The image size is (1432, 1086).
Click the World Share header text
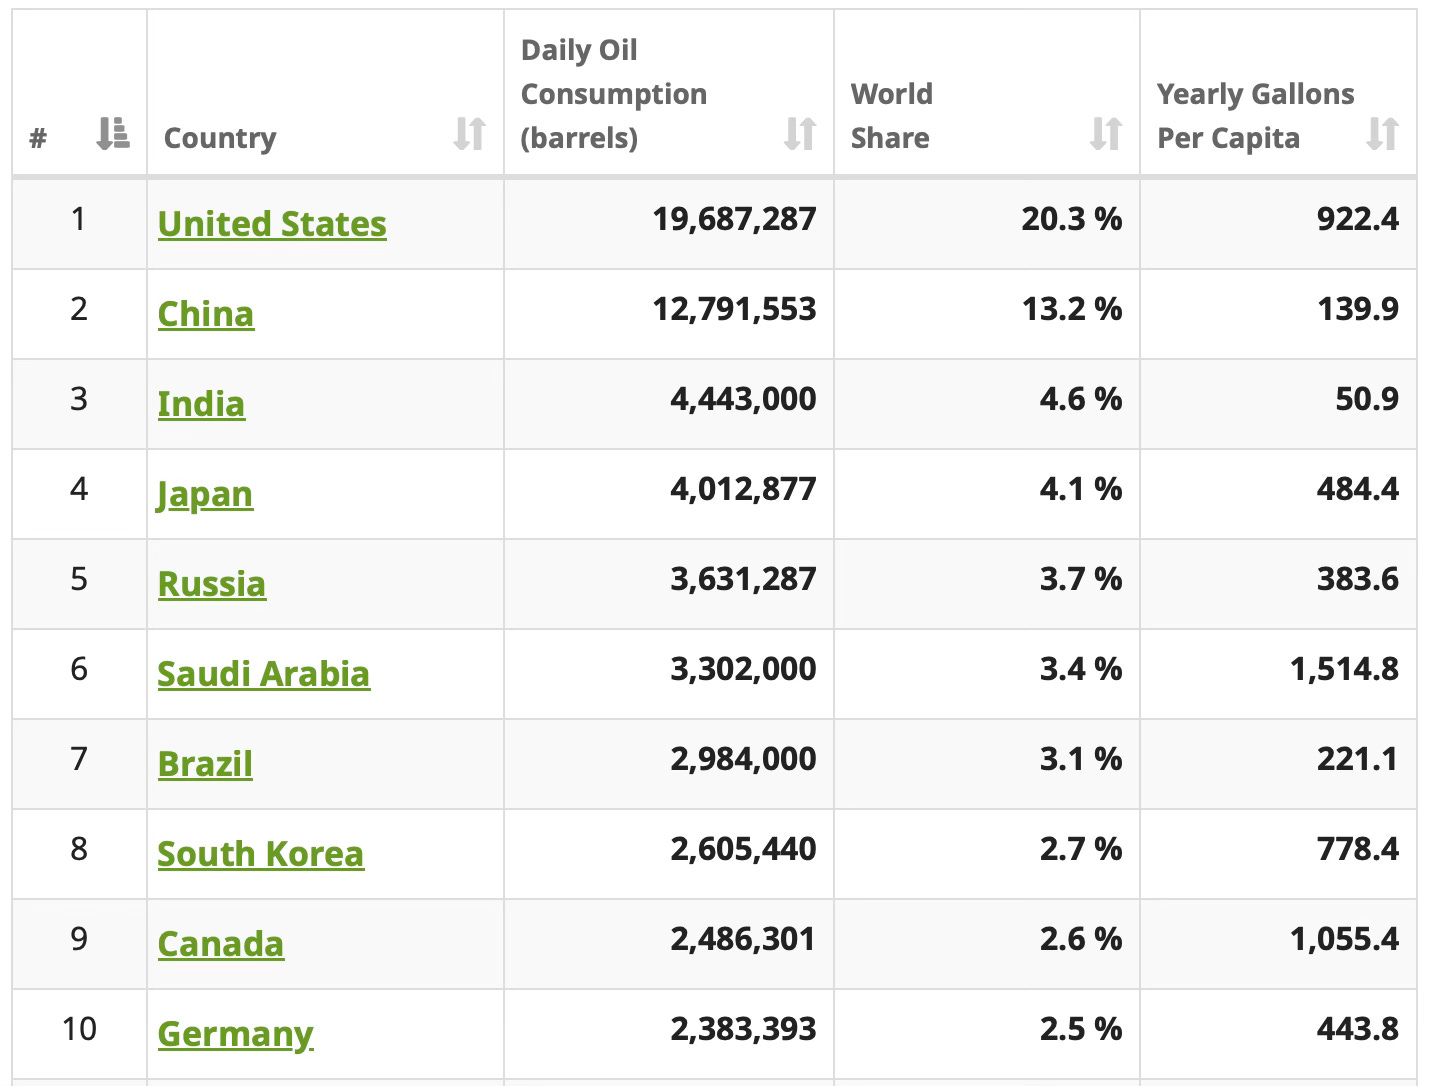[891, 116]
